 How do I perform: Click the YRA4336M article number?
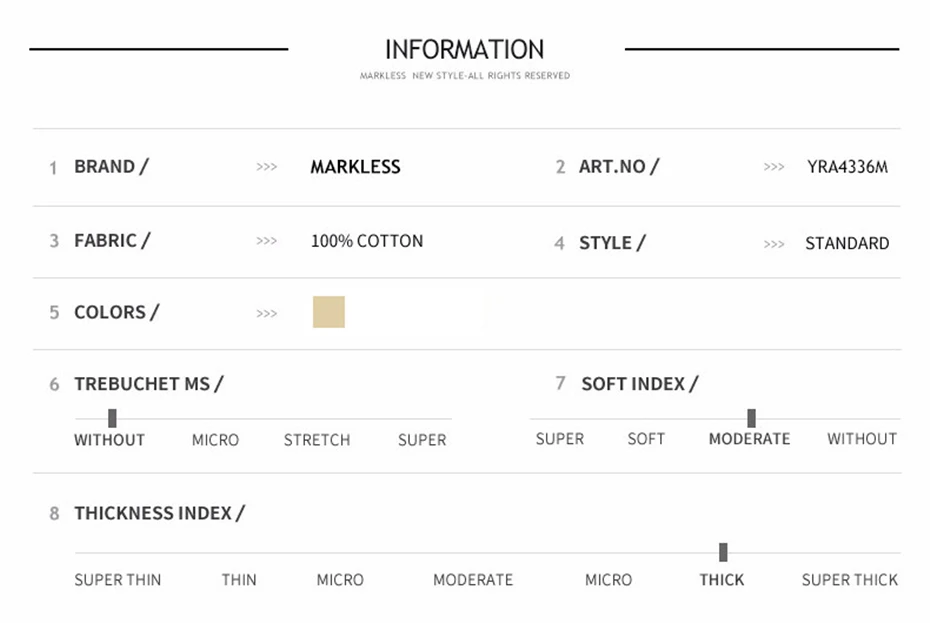[847, 167]
